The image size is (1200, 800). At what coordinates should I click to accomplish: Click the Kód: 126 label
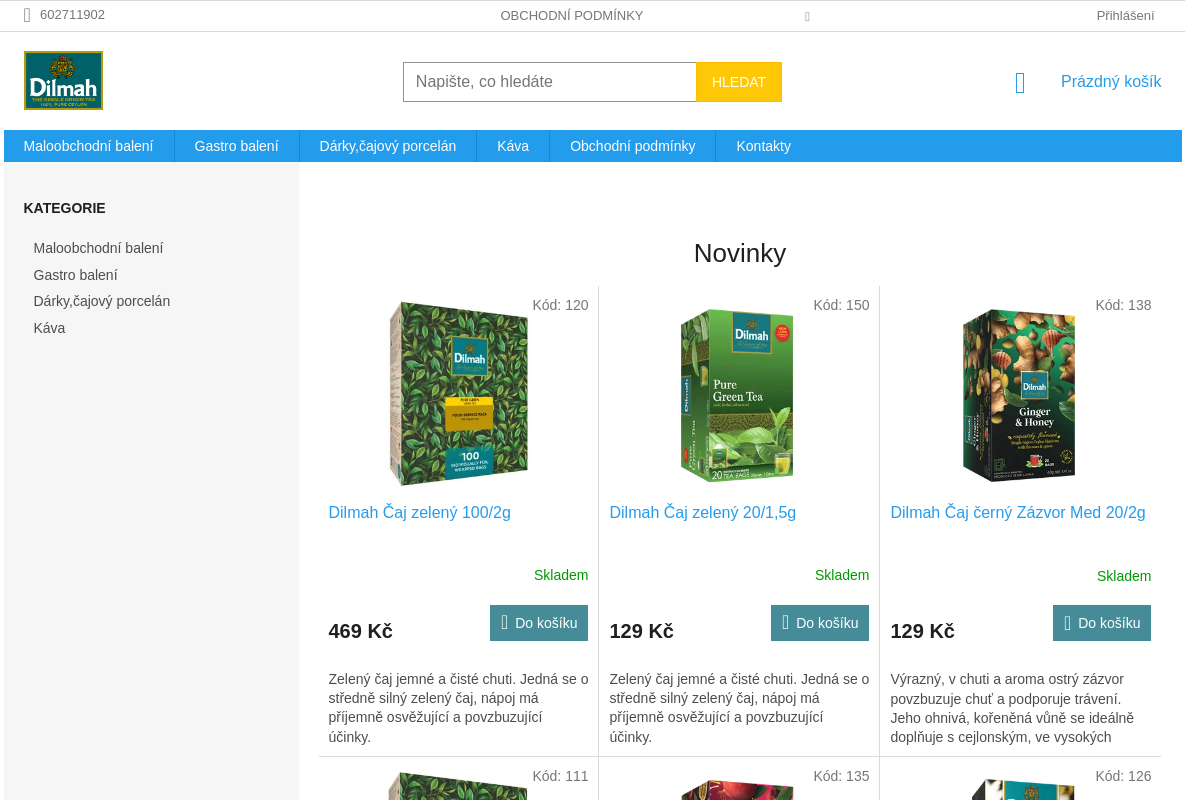coord(1123,776)
